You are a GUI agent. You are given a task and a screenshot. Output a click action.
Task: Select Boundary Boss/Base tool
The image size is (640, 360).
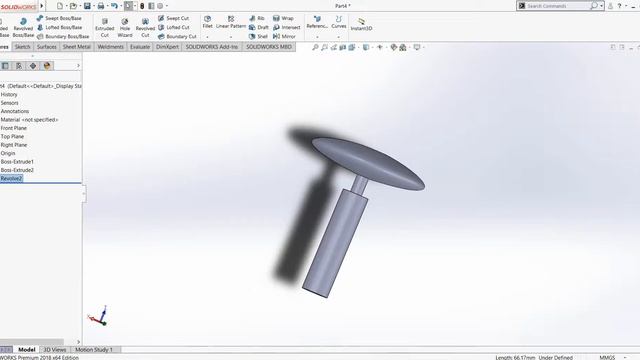pyautogui.click(x=63, y=36)
